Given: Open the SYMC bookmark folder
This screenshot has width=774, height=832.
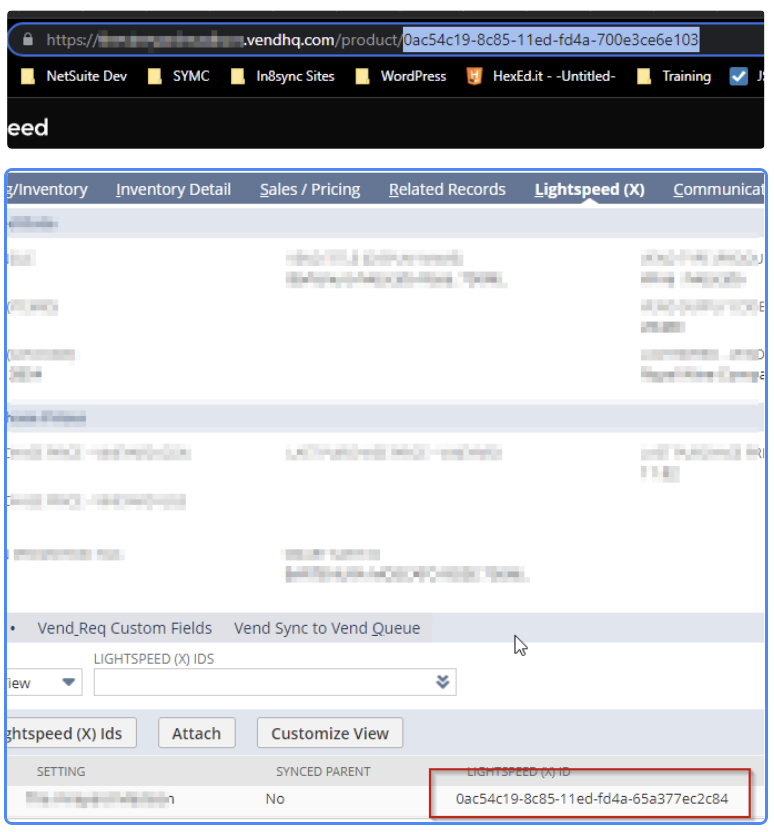Looking at the screenshot, I should point(179,76).
